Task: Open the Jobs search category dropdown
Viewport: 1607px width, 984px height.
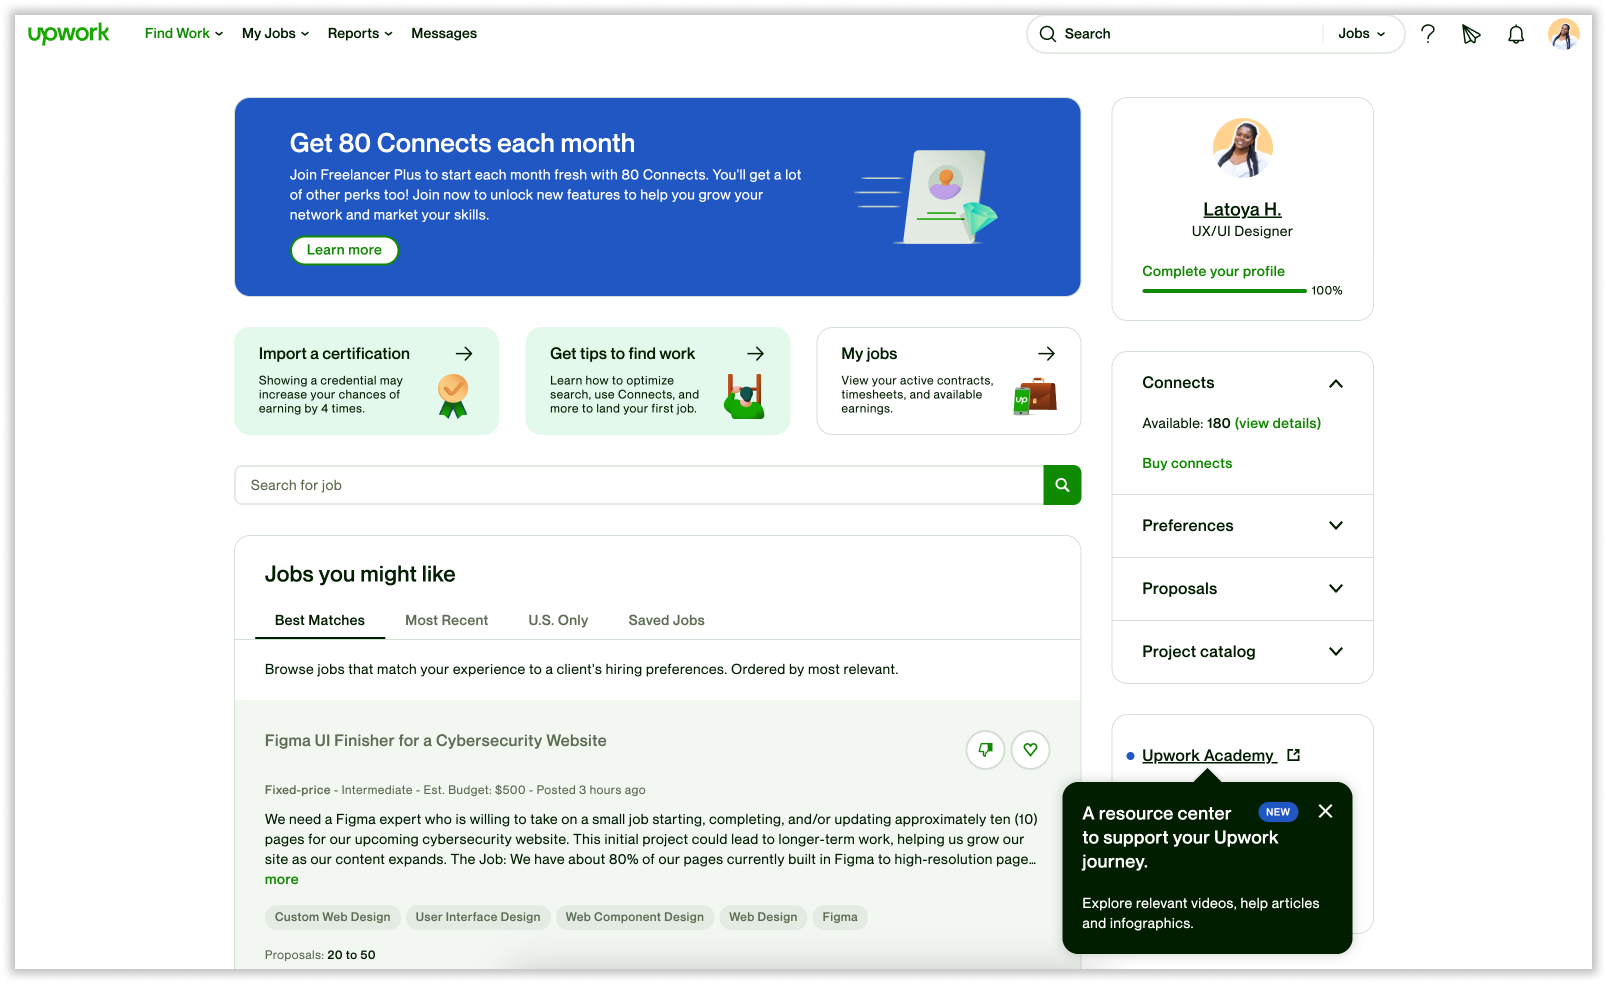Action: point(1362,34)
